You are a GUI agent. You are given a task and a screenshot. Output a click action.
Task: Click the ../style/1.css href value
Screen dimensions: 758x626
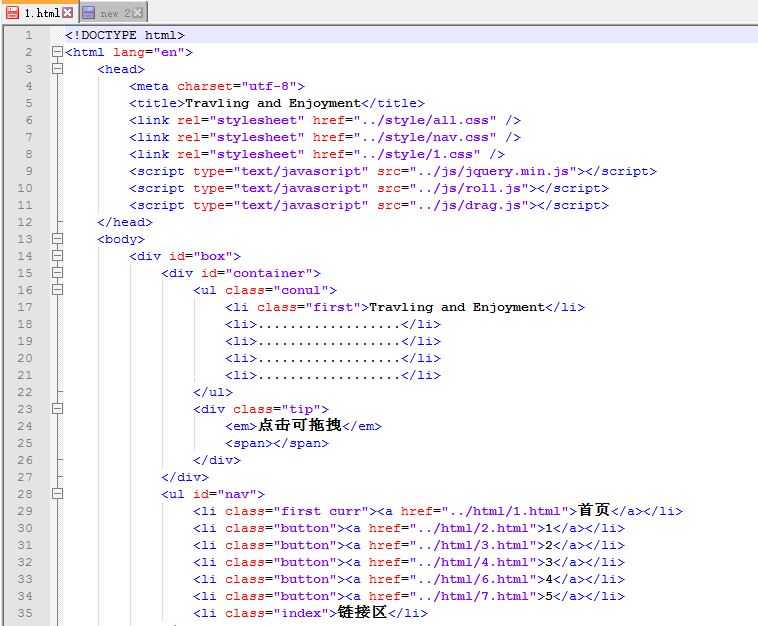click(417, 154)
